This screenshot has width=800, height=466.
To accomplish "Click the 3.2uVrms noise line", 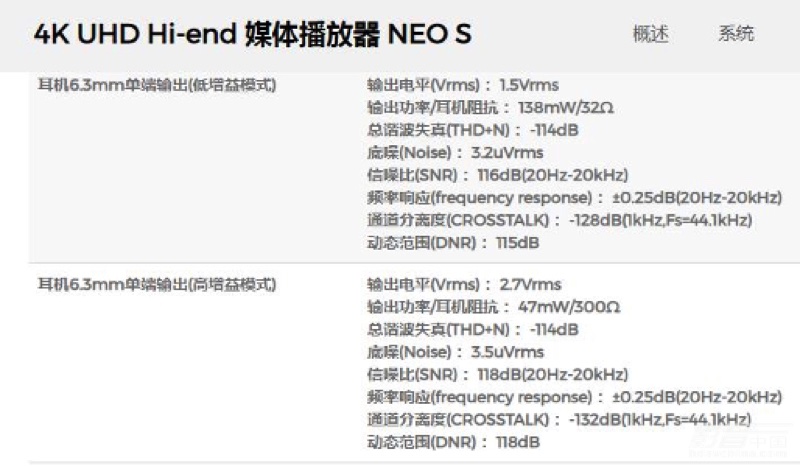I will pyautogui.click(x=455, y=152).
